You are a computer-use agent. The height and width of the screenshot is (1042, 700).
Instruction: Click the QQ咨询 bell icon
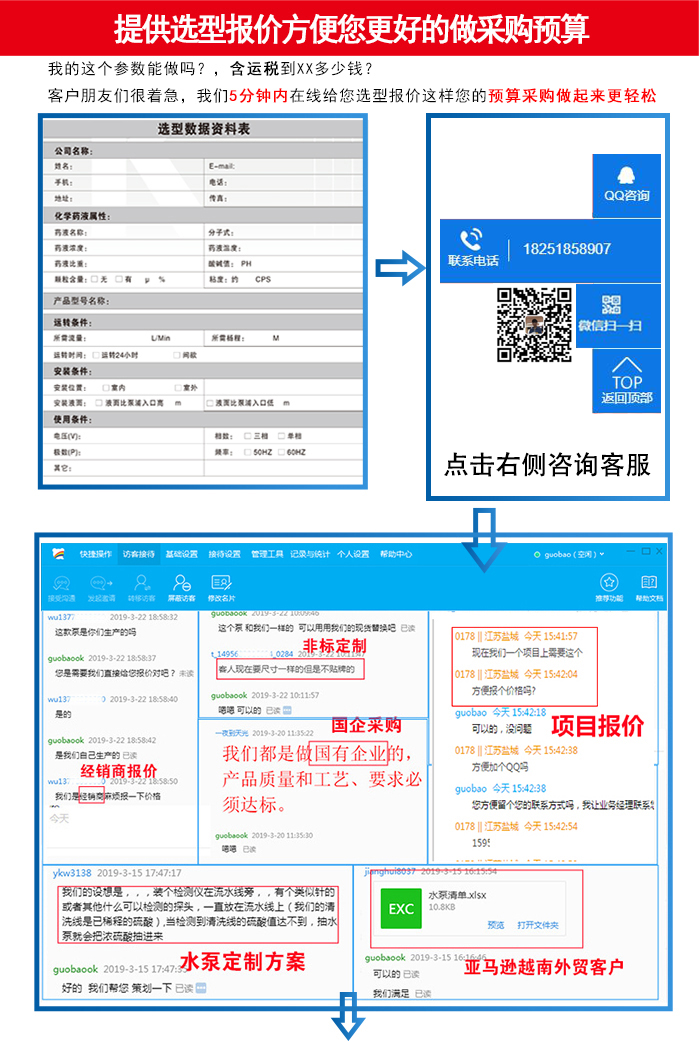pos(626,175)
